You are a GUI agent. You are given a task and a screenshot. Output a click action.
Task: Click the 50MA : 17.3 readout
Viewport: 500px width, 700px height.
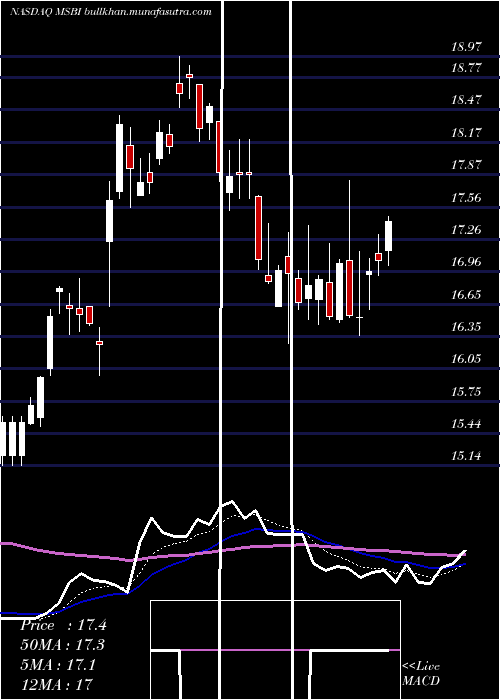(62, 645)
